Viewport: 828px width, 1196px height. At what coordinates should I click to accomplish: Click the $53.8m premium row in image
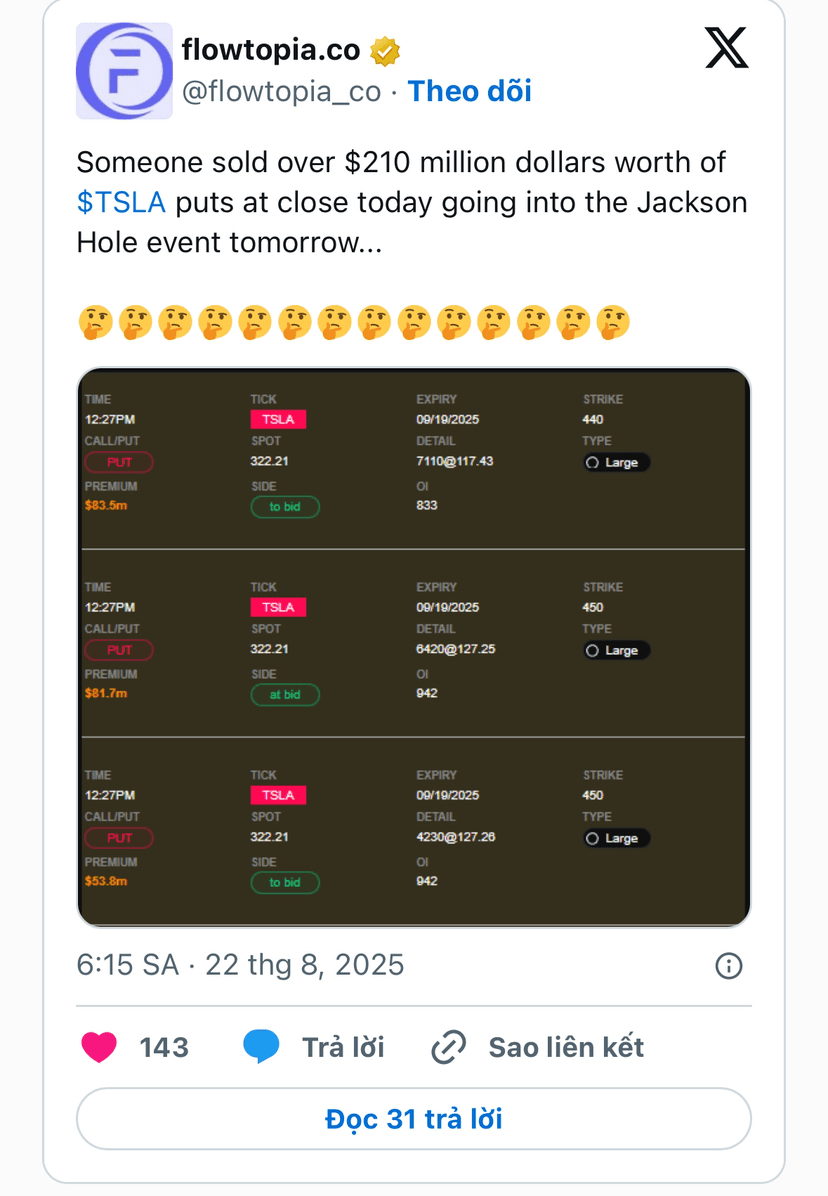(414, 830)
